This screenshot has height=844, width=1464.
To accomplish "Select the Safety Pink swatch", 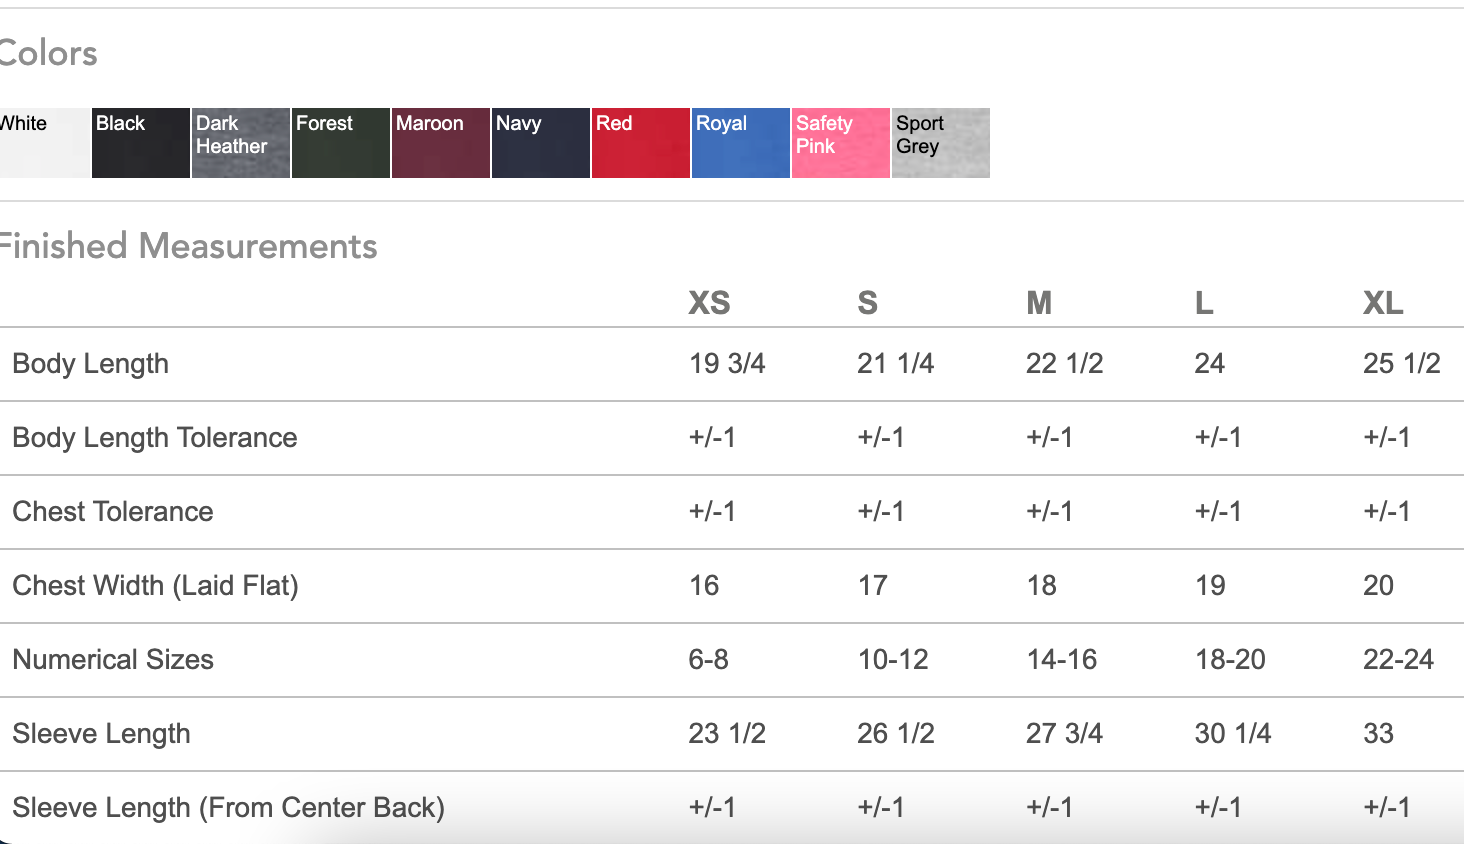I will click(x=841, y=143).
